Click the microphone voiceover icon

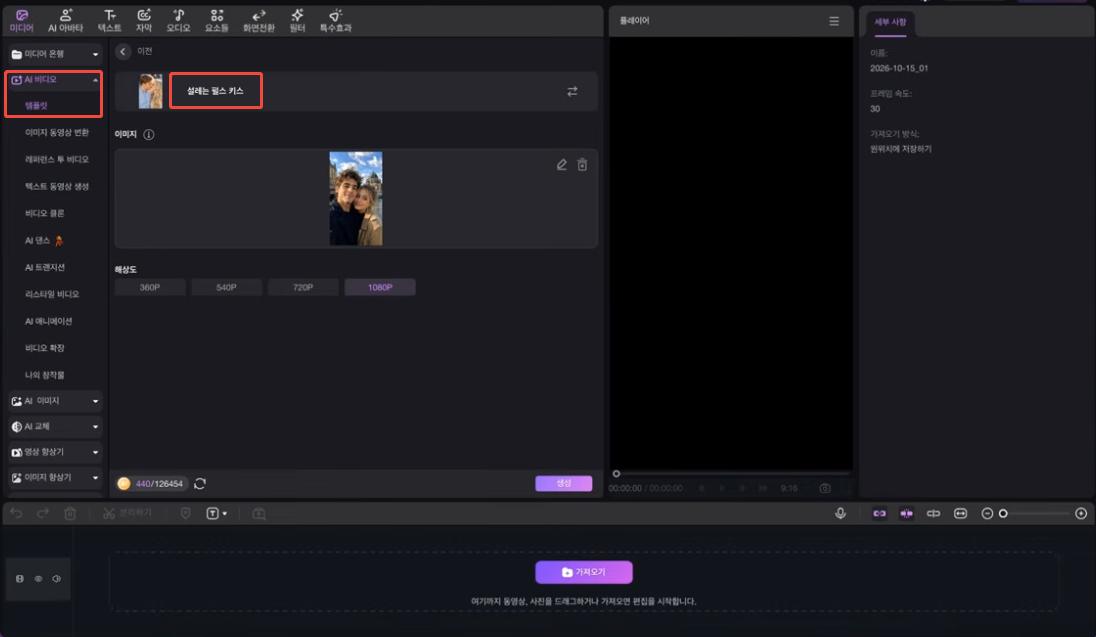click(x=840, y=513)
